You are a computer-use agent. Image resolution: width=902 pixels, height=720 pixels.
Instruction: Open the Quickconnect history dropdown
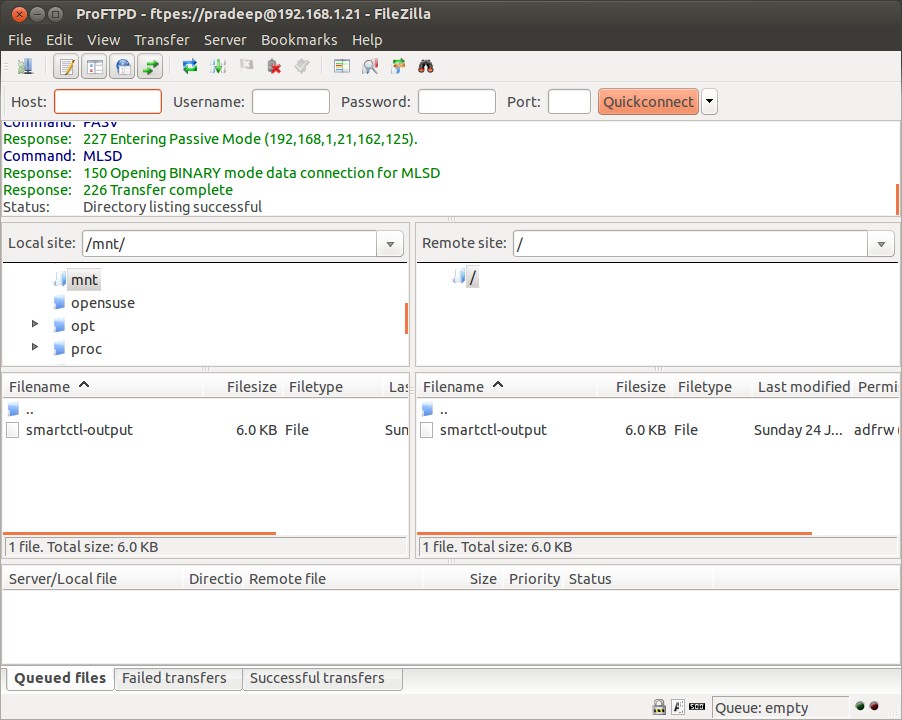(x=709, y=102)
